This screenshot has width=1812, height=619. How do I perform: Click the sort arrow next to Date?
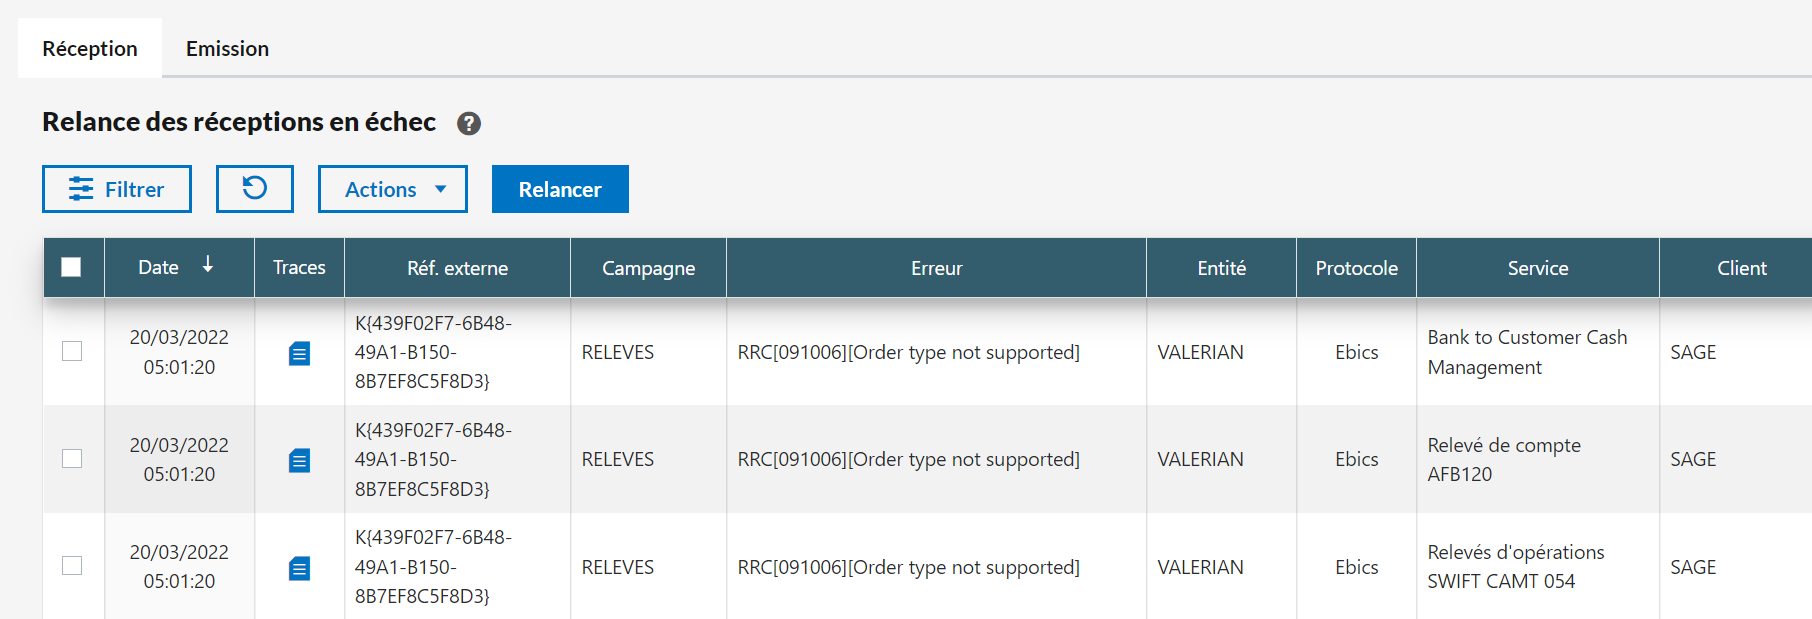208,265
